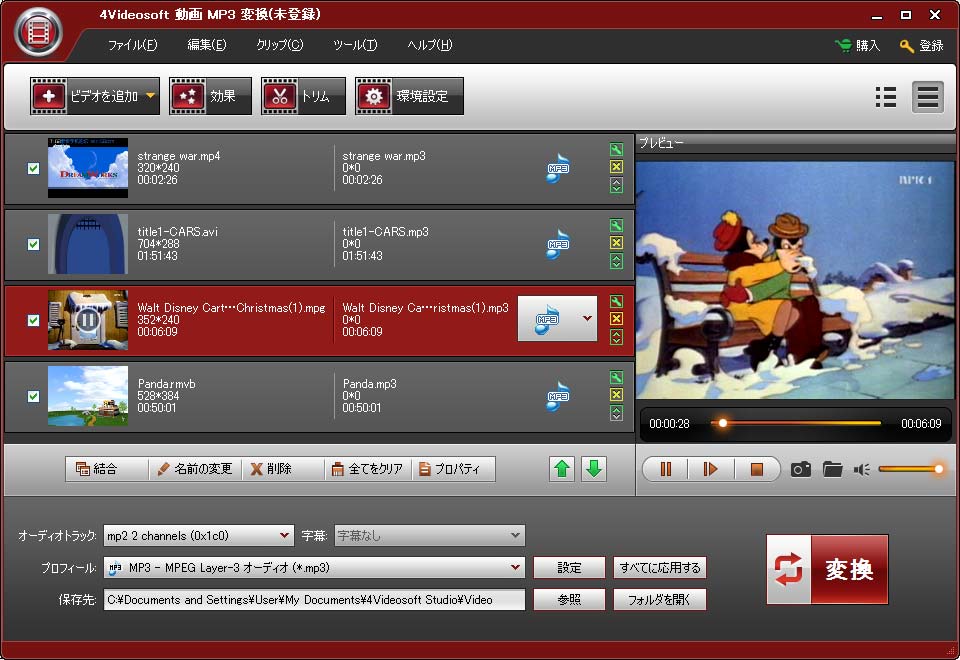Open the snapshot folder icon
Image resolution: width=960 pixels, height=660 pixels.
point(832,469)
